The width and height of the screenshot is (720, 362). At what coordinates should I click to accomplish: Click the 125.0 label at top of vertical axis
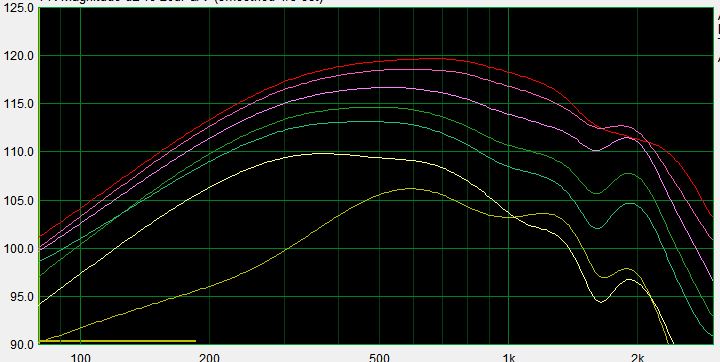tap(19, 8)
